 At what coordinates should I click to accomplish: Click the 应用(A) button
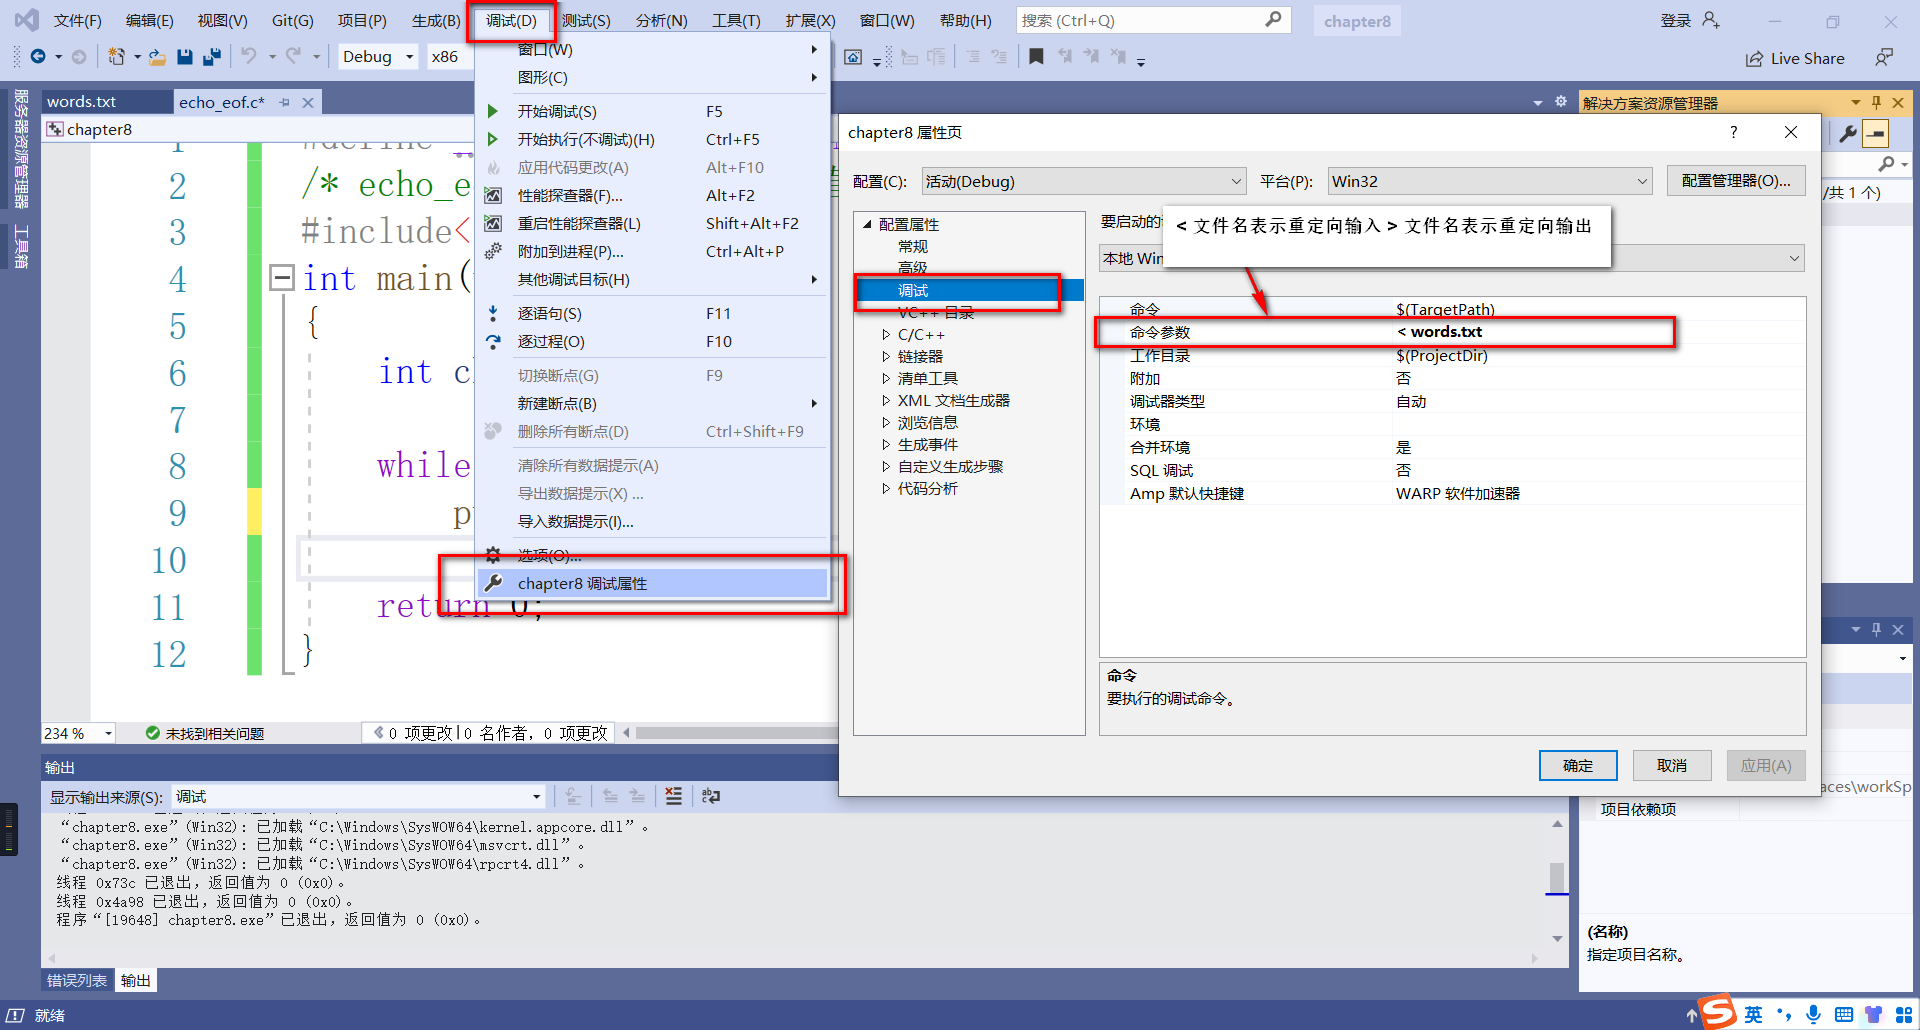(x=1766, y=766)
